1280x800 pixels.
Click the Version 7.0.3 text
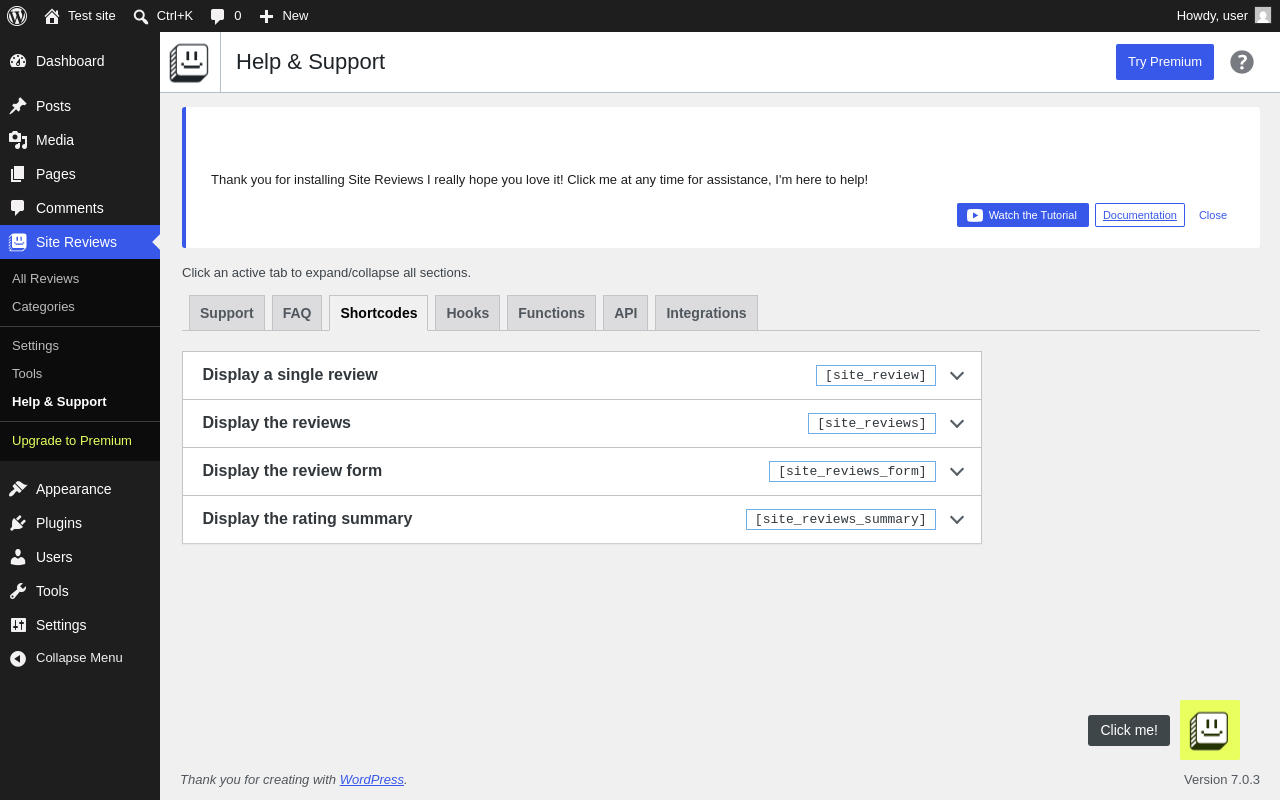click(x=1222, y=779)
